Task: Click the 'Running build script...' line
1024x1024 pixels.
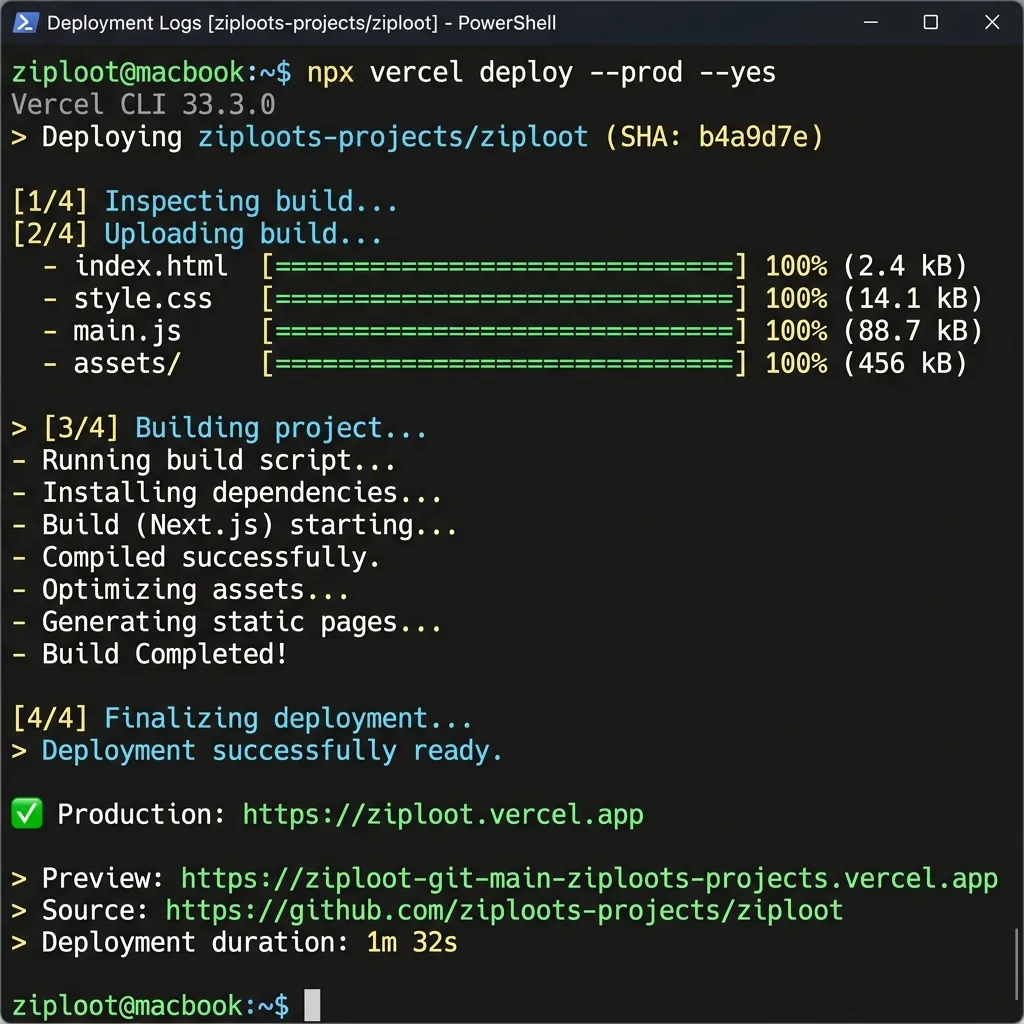Action: pyautogui.click(x=219, y=460)
